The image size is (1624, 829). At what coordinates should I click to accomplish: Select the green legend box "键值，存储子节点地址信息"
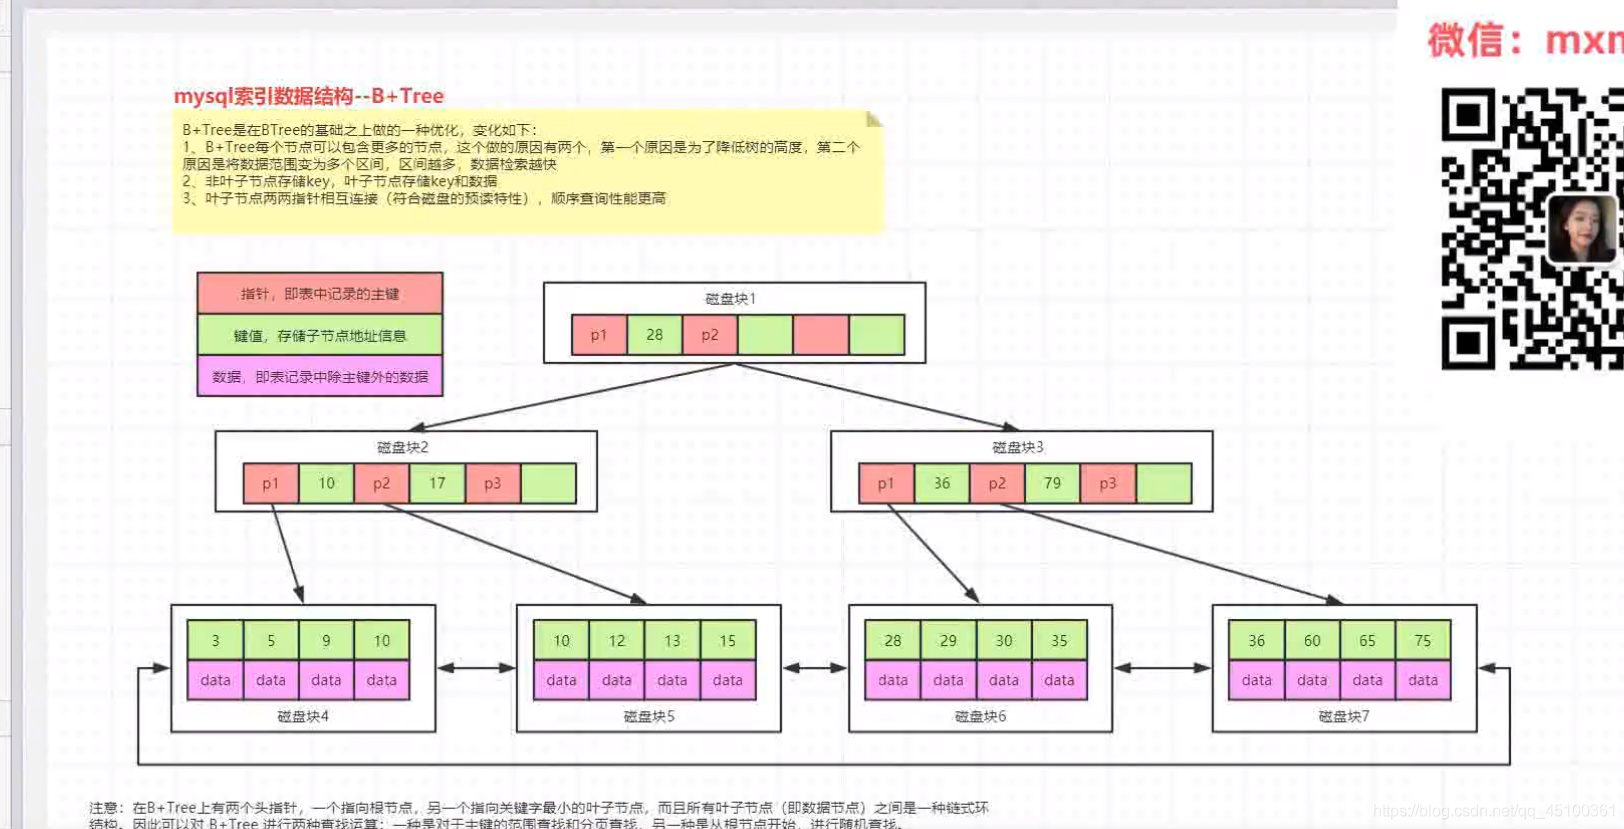[x=320, y=335]
